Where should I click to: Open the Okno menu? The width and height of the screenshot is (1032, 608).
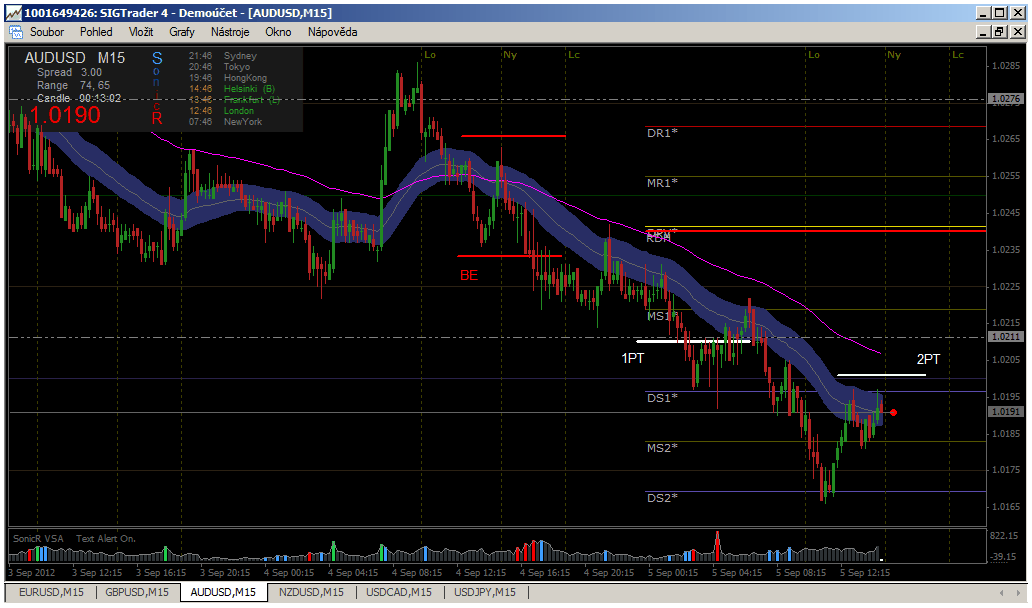pos(278,32)
